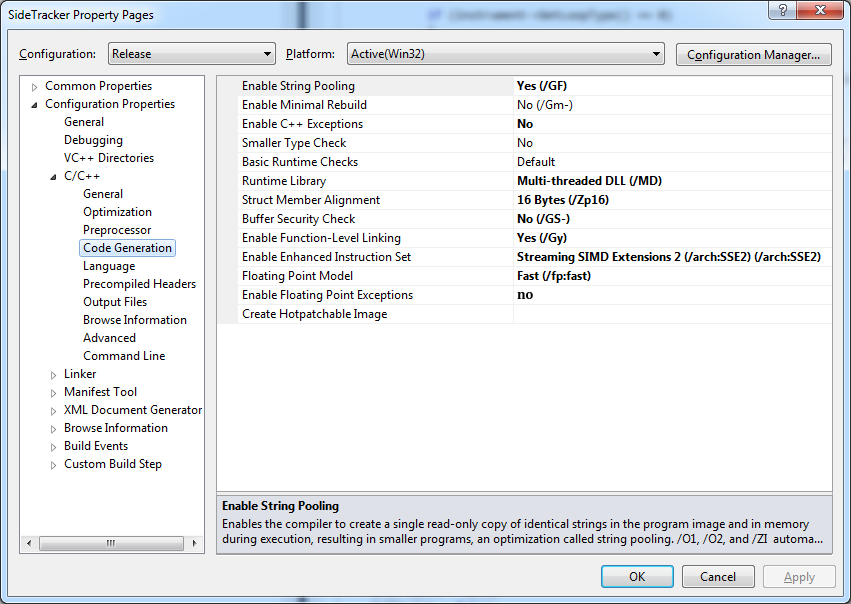This screenshot has width=851, height=604.
Task: Open the Language property page
Action: click(x=109, y=266)
